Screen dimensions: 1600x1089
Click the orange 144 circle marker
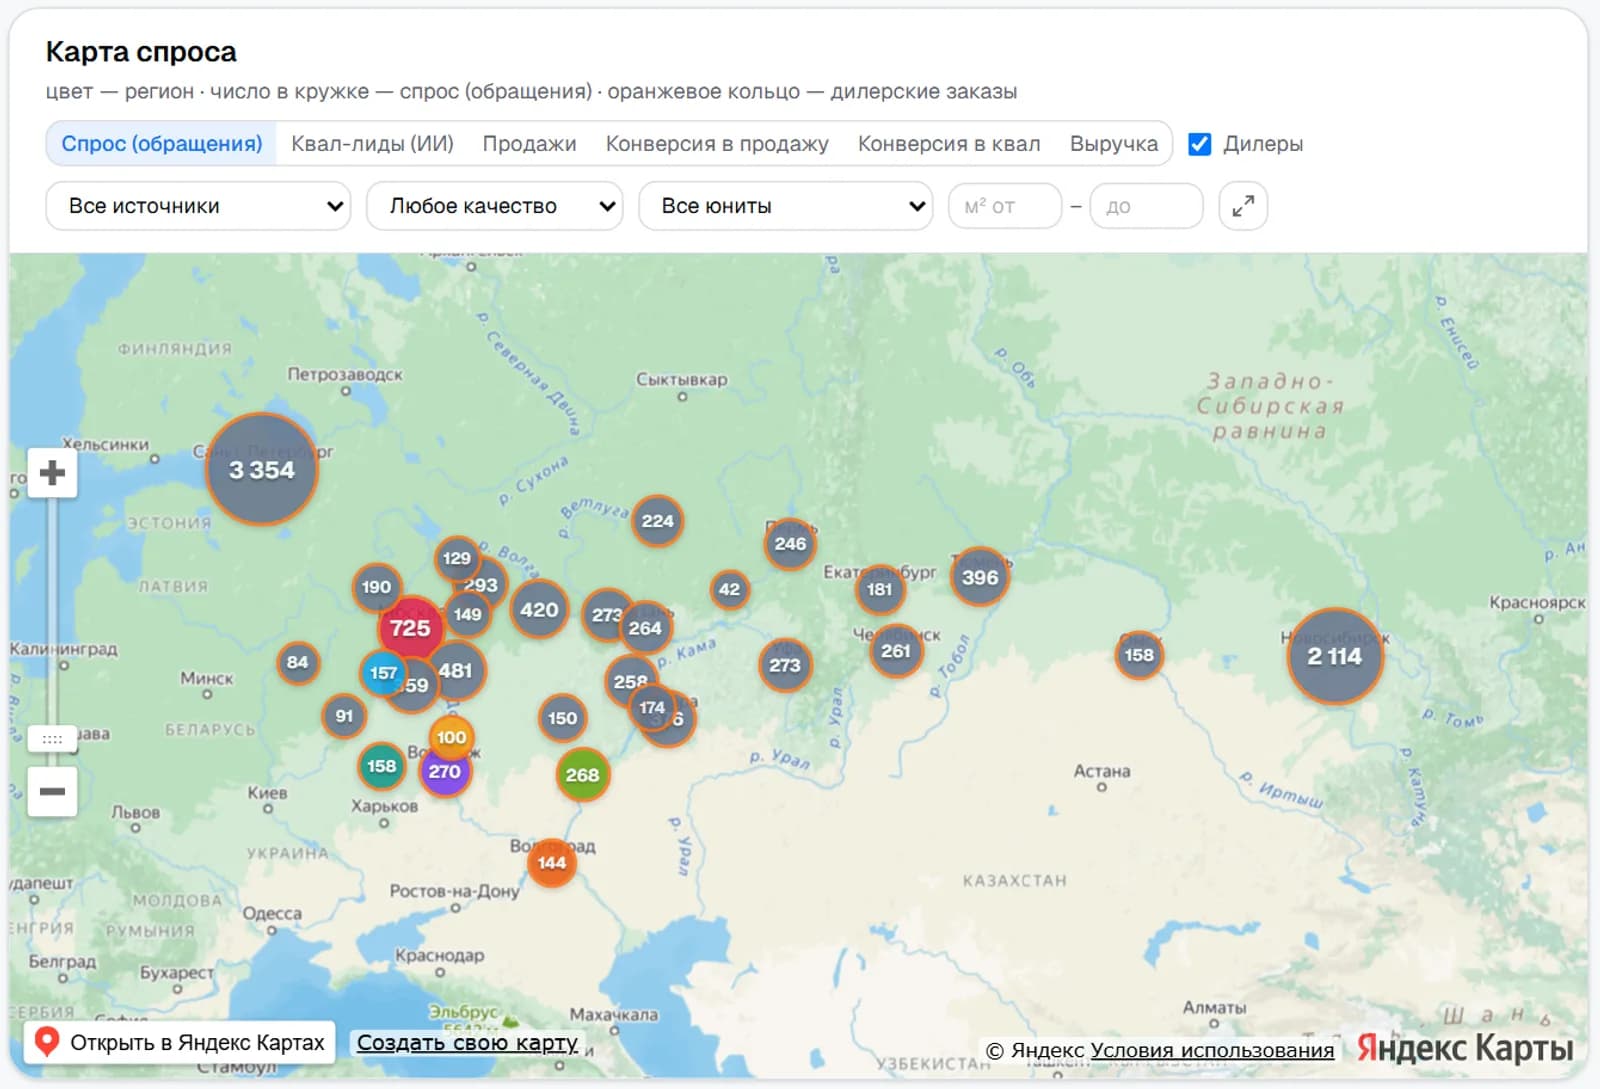[552, 863]
